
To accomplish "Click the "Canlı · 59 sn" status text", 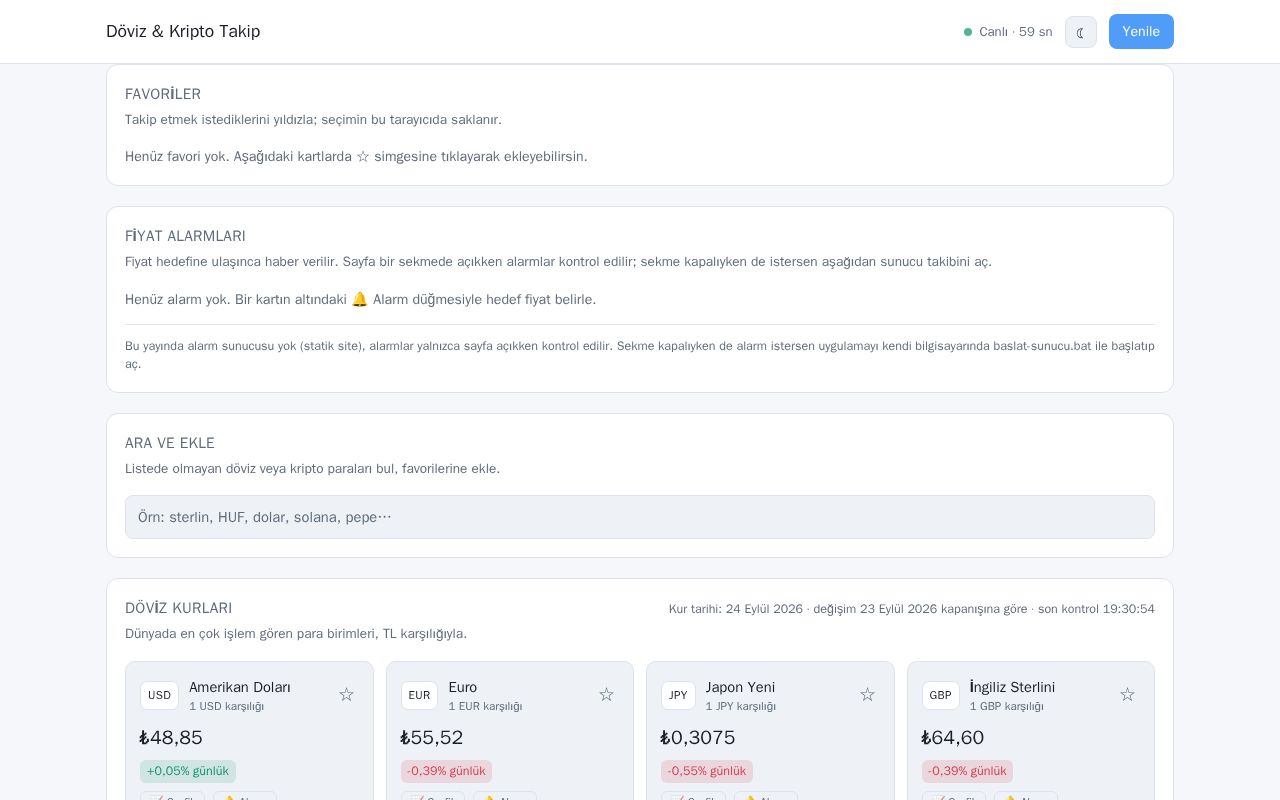I will [x=1016, y=32].
